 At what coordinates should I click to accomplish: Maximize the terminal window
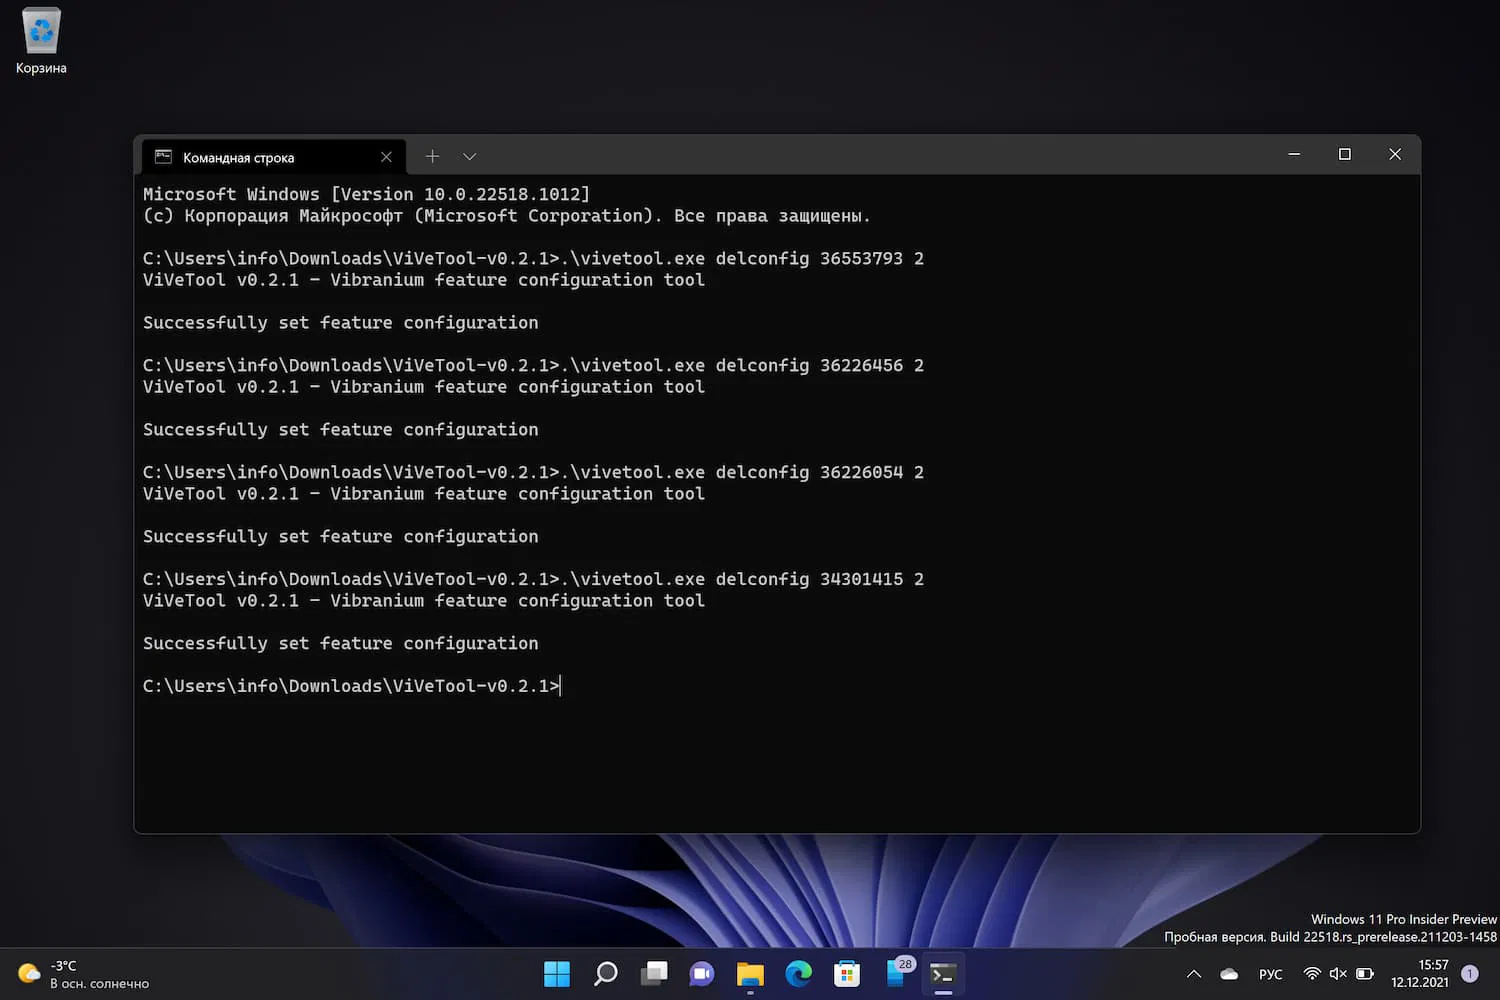tap(1344, 154)
